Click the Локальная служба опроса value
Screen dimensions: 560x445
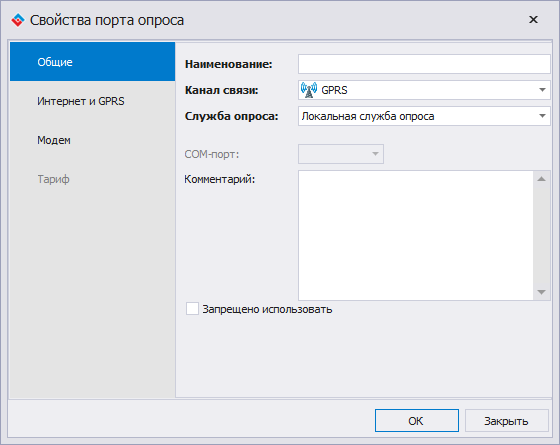368,116
